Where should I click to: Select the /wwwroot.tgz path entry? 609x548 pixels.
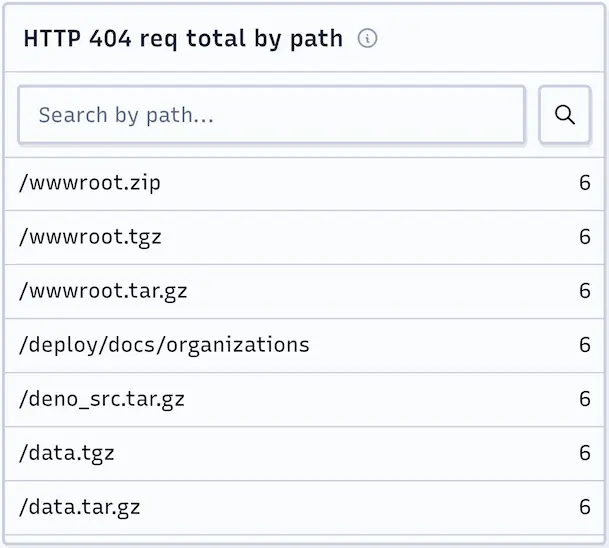point(90,237)
